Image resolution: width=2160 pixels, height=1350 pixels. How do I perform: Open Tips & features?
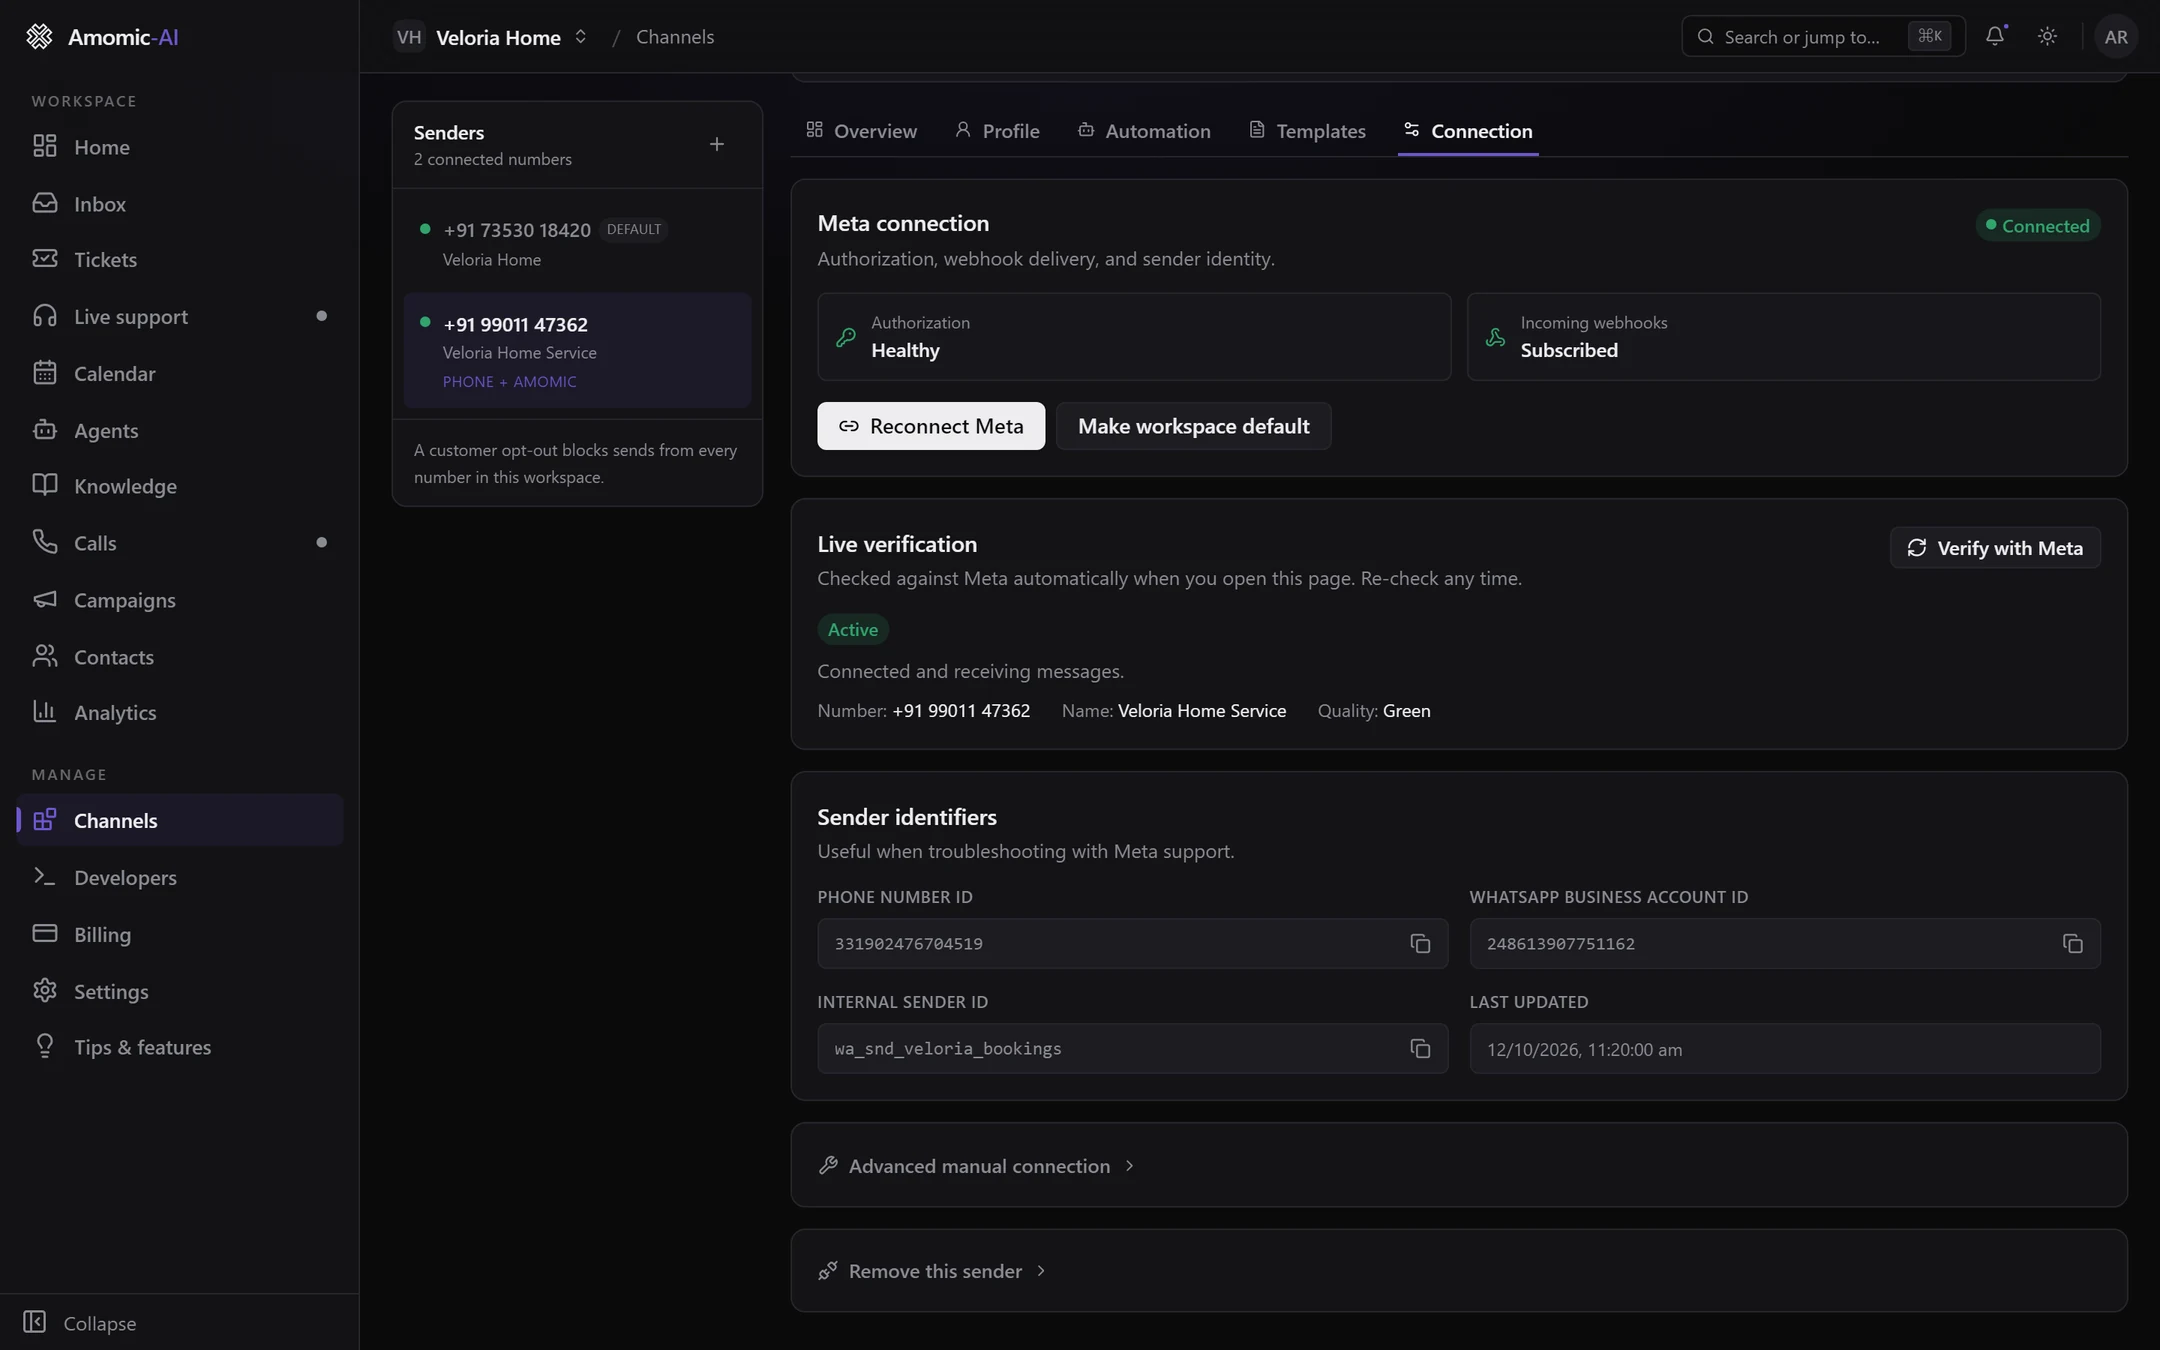point(180,1047)
